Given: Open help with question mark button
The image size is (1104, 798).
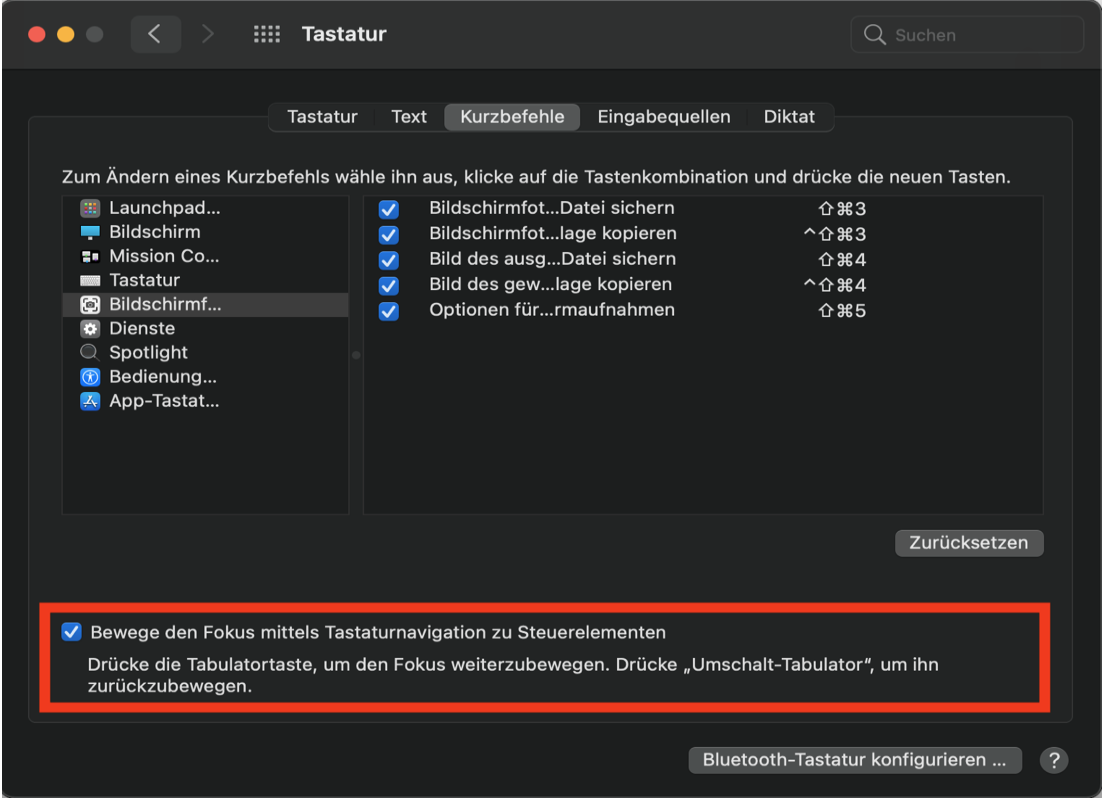Looking at the screenshot, I should point(1053,760).
